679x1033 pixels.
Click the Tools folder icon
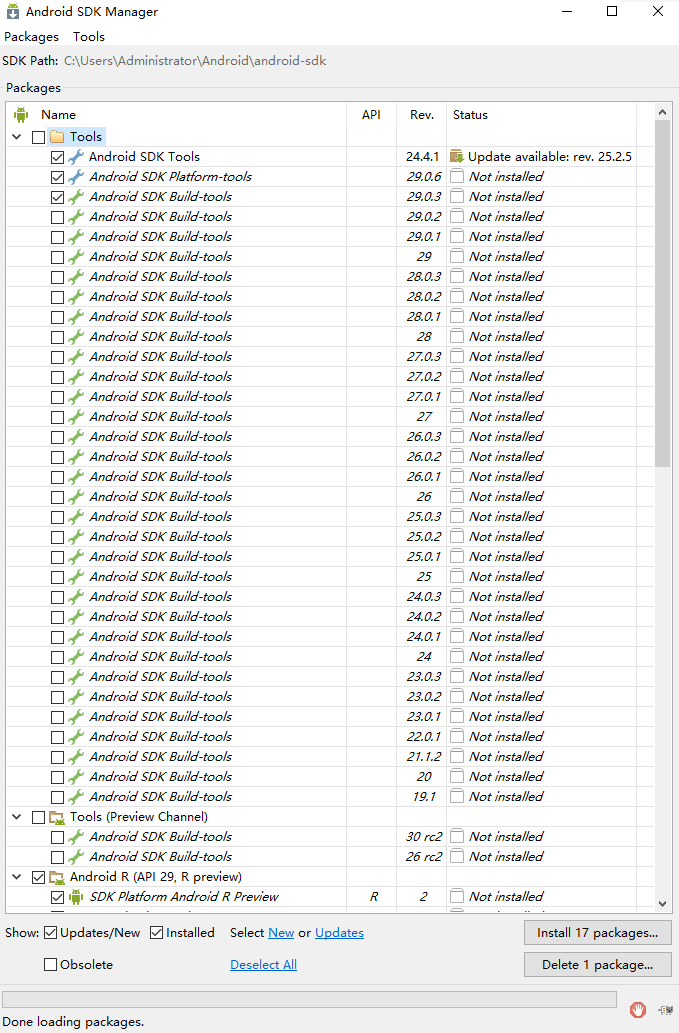[x=57, y=136]
